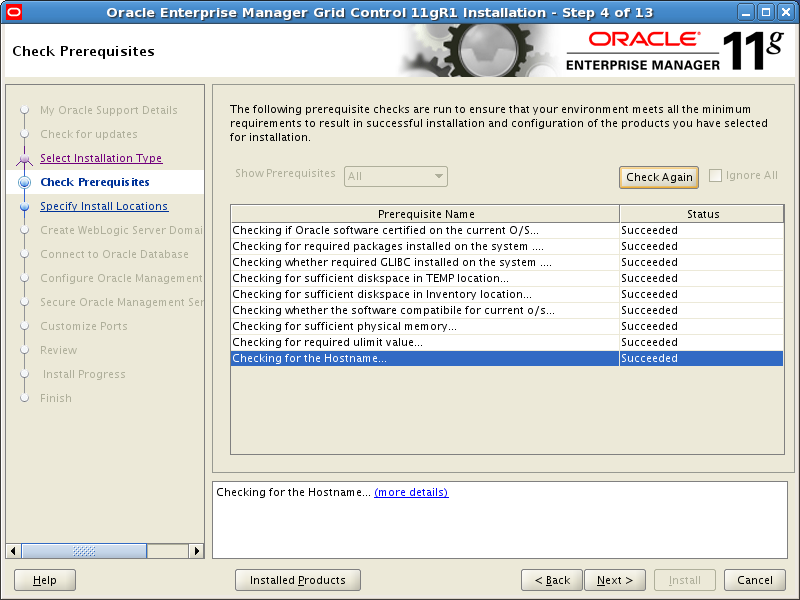Select the Check Prerequisites step

(95, 182)
